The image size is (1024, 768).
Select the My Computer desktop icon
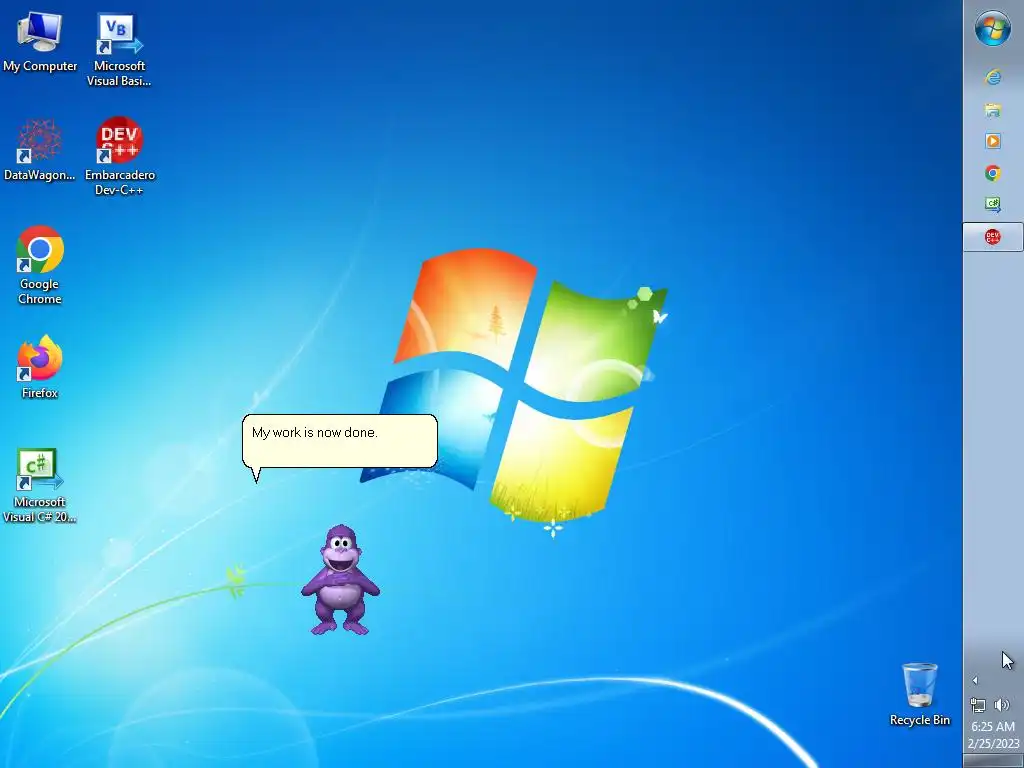40,42
